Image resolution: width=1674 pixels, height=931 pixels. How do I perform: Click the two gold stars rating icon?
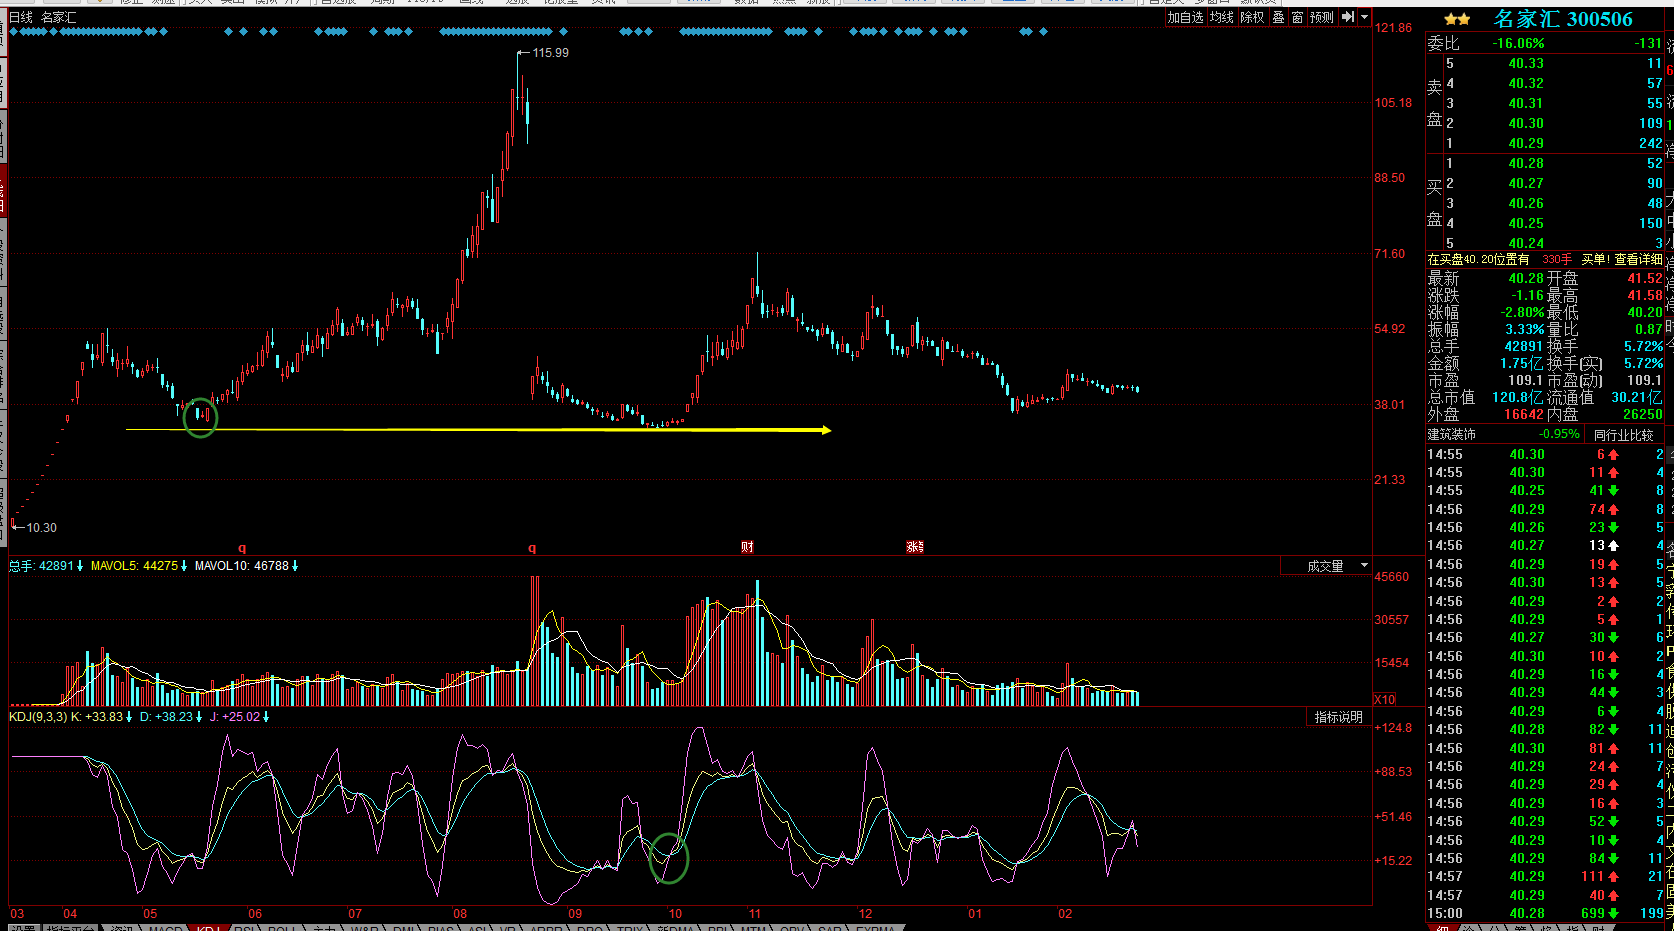pyautogui.click(x=1458, y=19)
